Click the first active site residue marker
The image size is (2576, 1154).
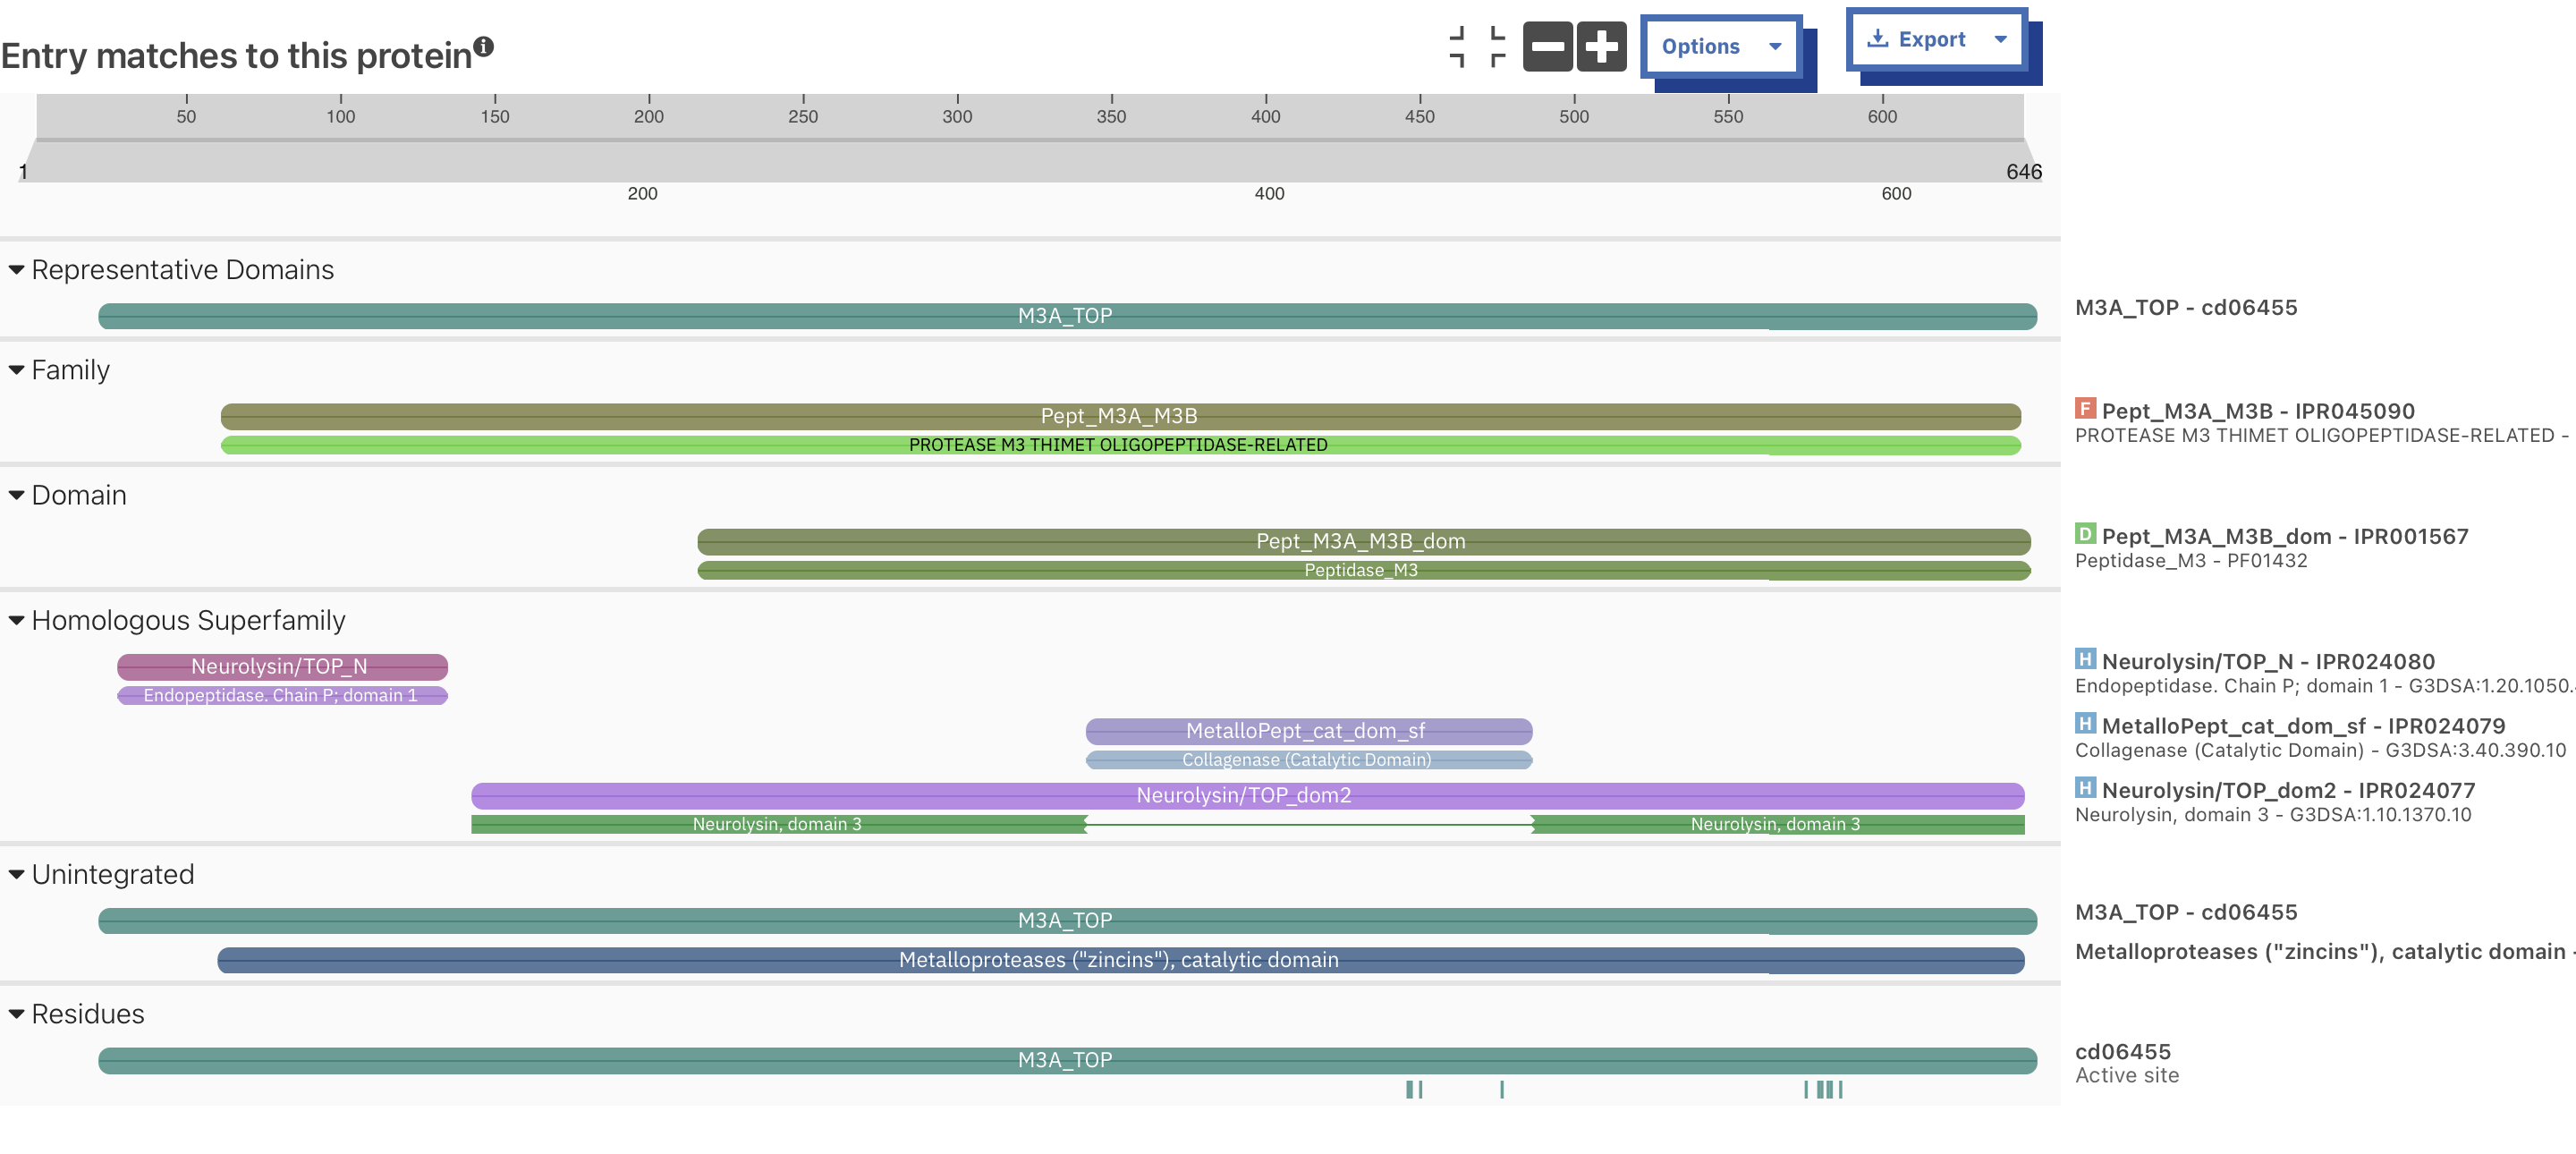tap(1409, 1089)
